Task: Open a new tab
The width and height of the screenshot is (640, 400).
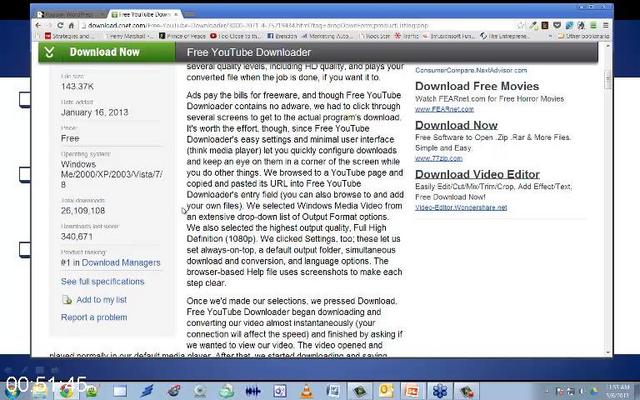Action: [189, 14]
